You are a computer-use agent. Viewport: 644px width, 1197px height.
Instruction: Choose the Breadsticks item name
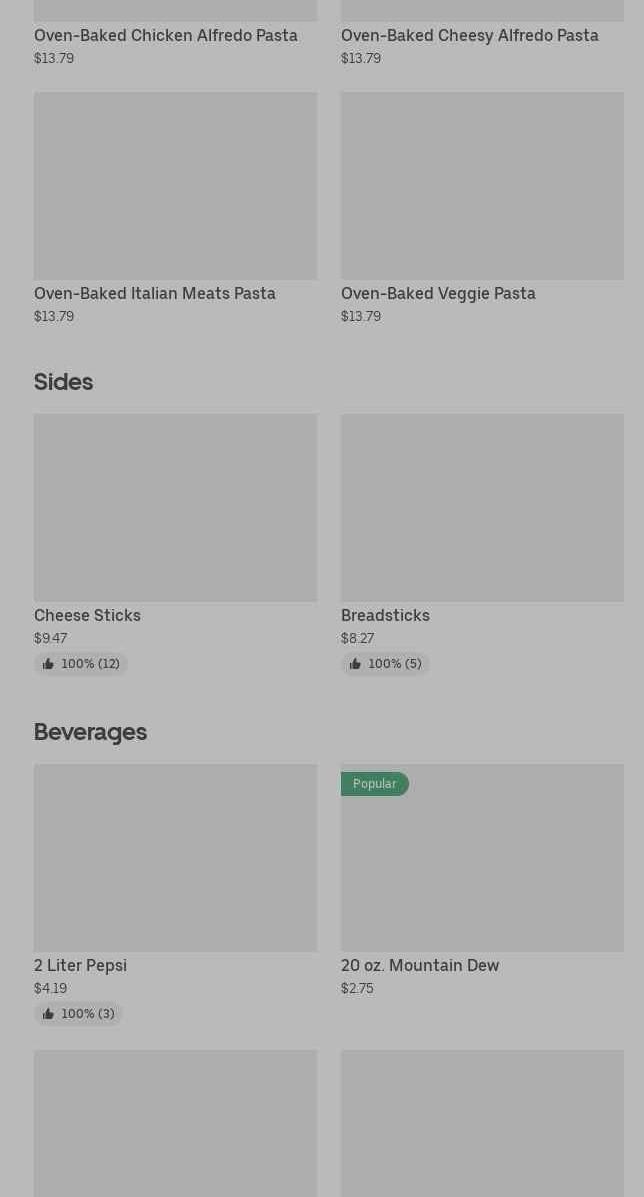pos(385,615)
